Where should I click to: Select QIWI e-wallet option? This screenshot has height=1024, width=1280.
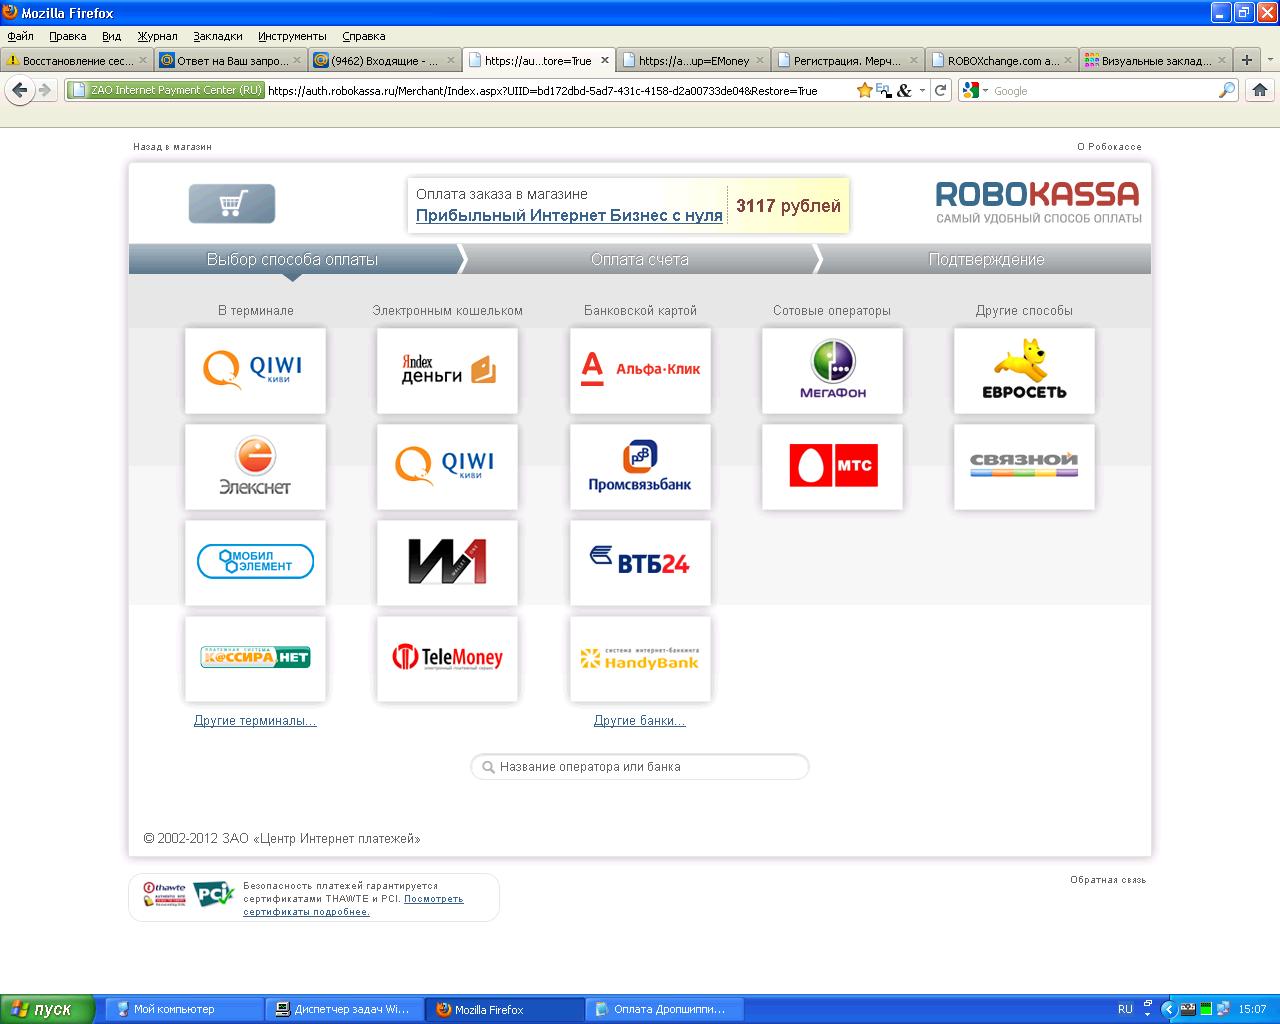(447, 466)
